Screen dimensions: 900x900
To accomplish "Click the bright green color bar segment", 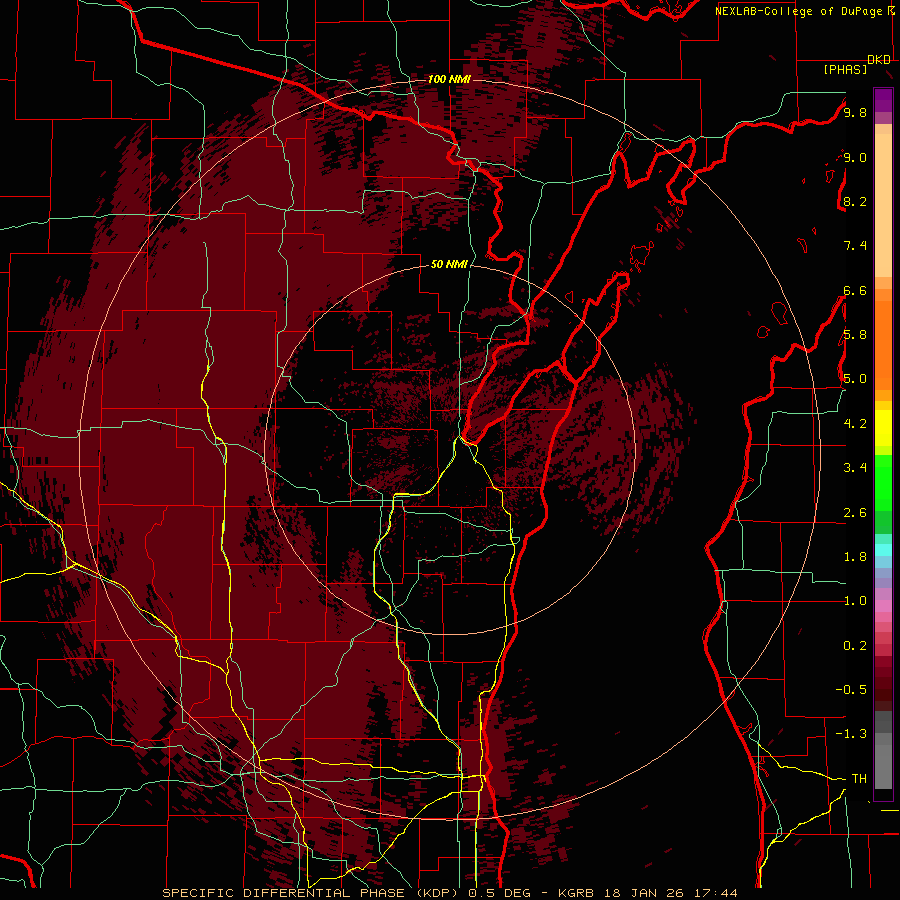I will click(x=883, y=482).
